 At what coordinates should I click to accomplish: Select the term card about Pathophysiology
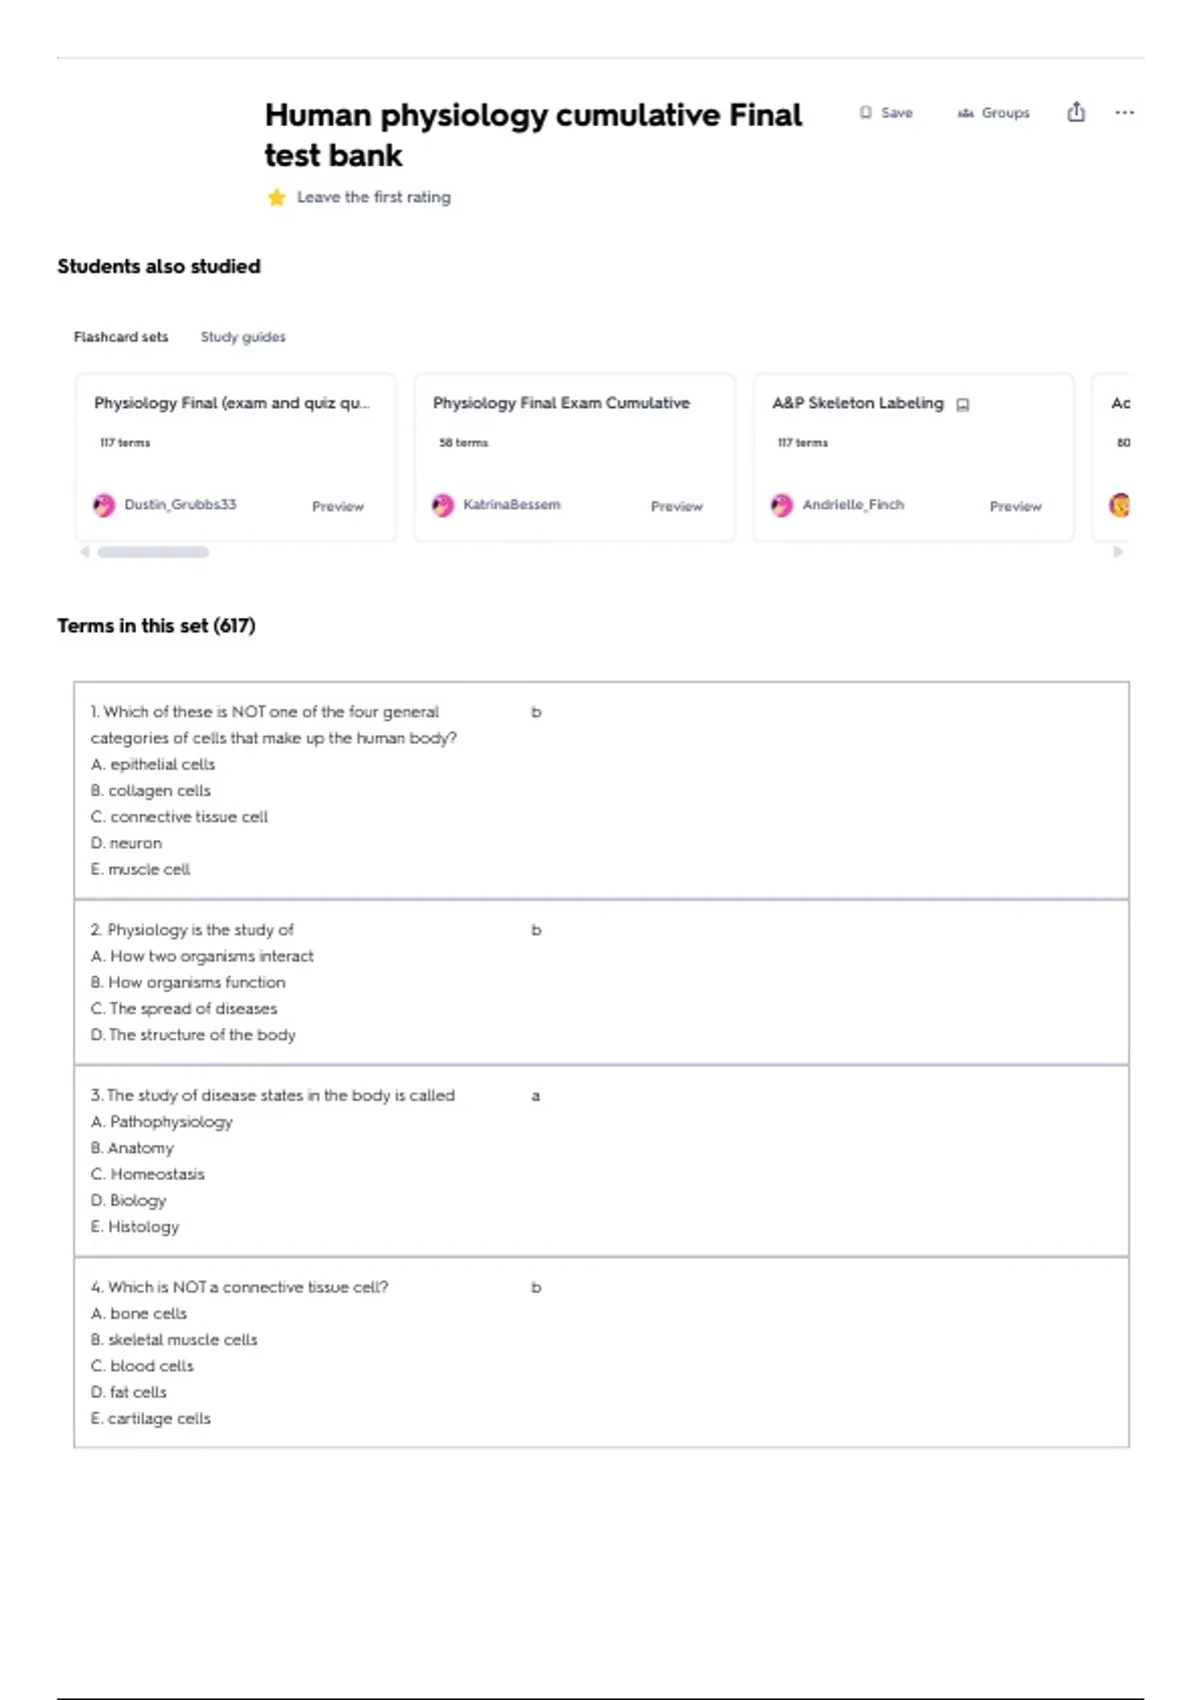pyautogui.click(x=601, y=1161)
